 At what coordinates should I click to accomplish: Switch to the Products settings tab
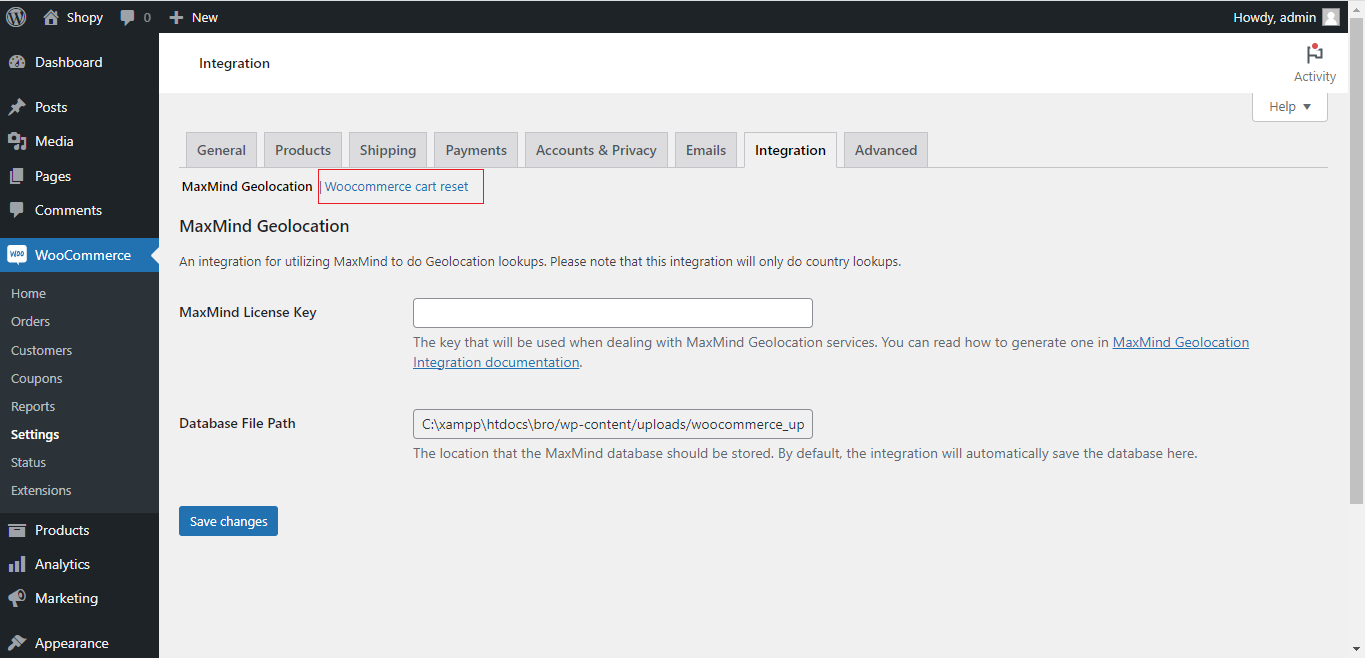pyautogui.click(x=303, y=150)
